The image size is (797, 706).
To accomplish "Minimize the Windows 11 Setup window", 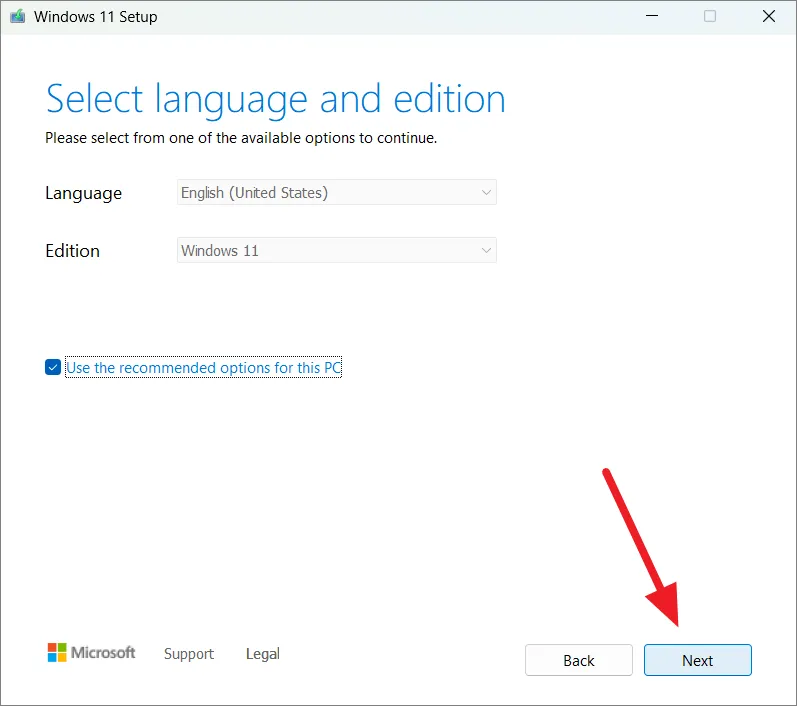I will [x=652, y=16].
